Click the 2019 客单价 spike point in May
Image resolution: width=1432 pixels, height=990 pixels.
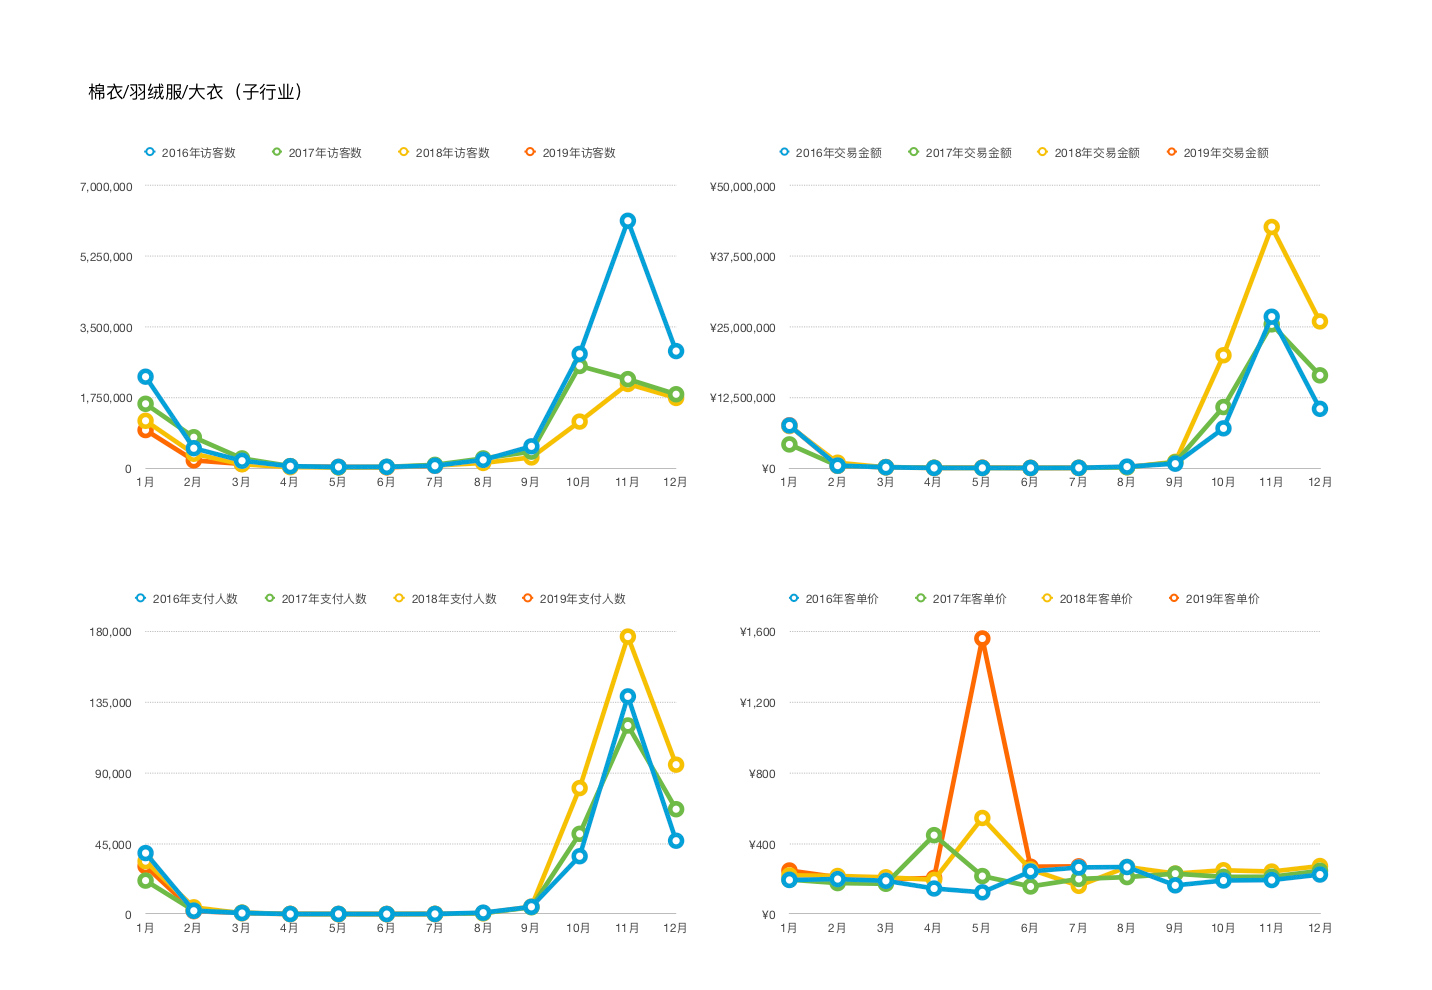(982, 638)
